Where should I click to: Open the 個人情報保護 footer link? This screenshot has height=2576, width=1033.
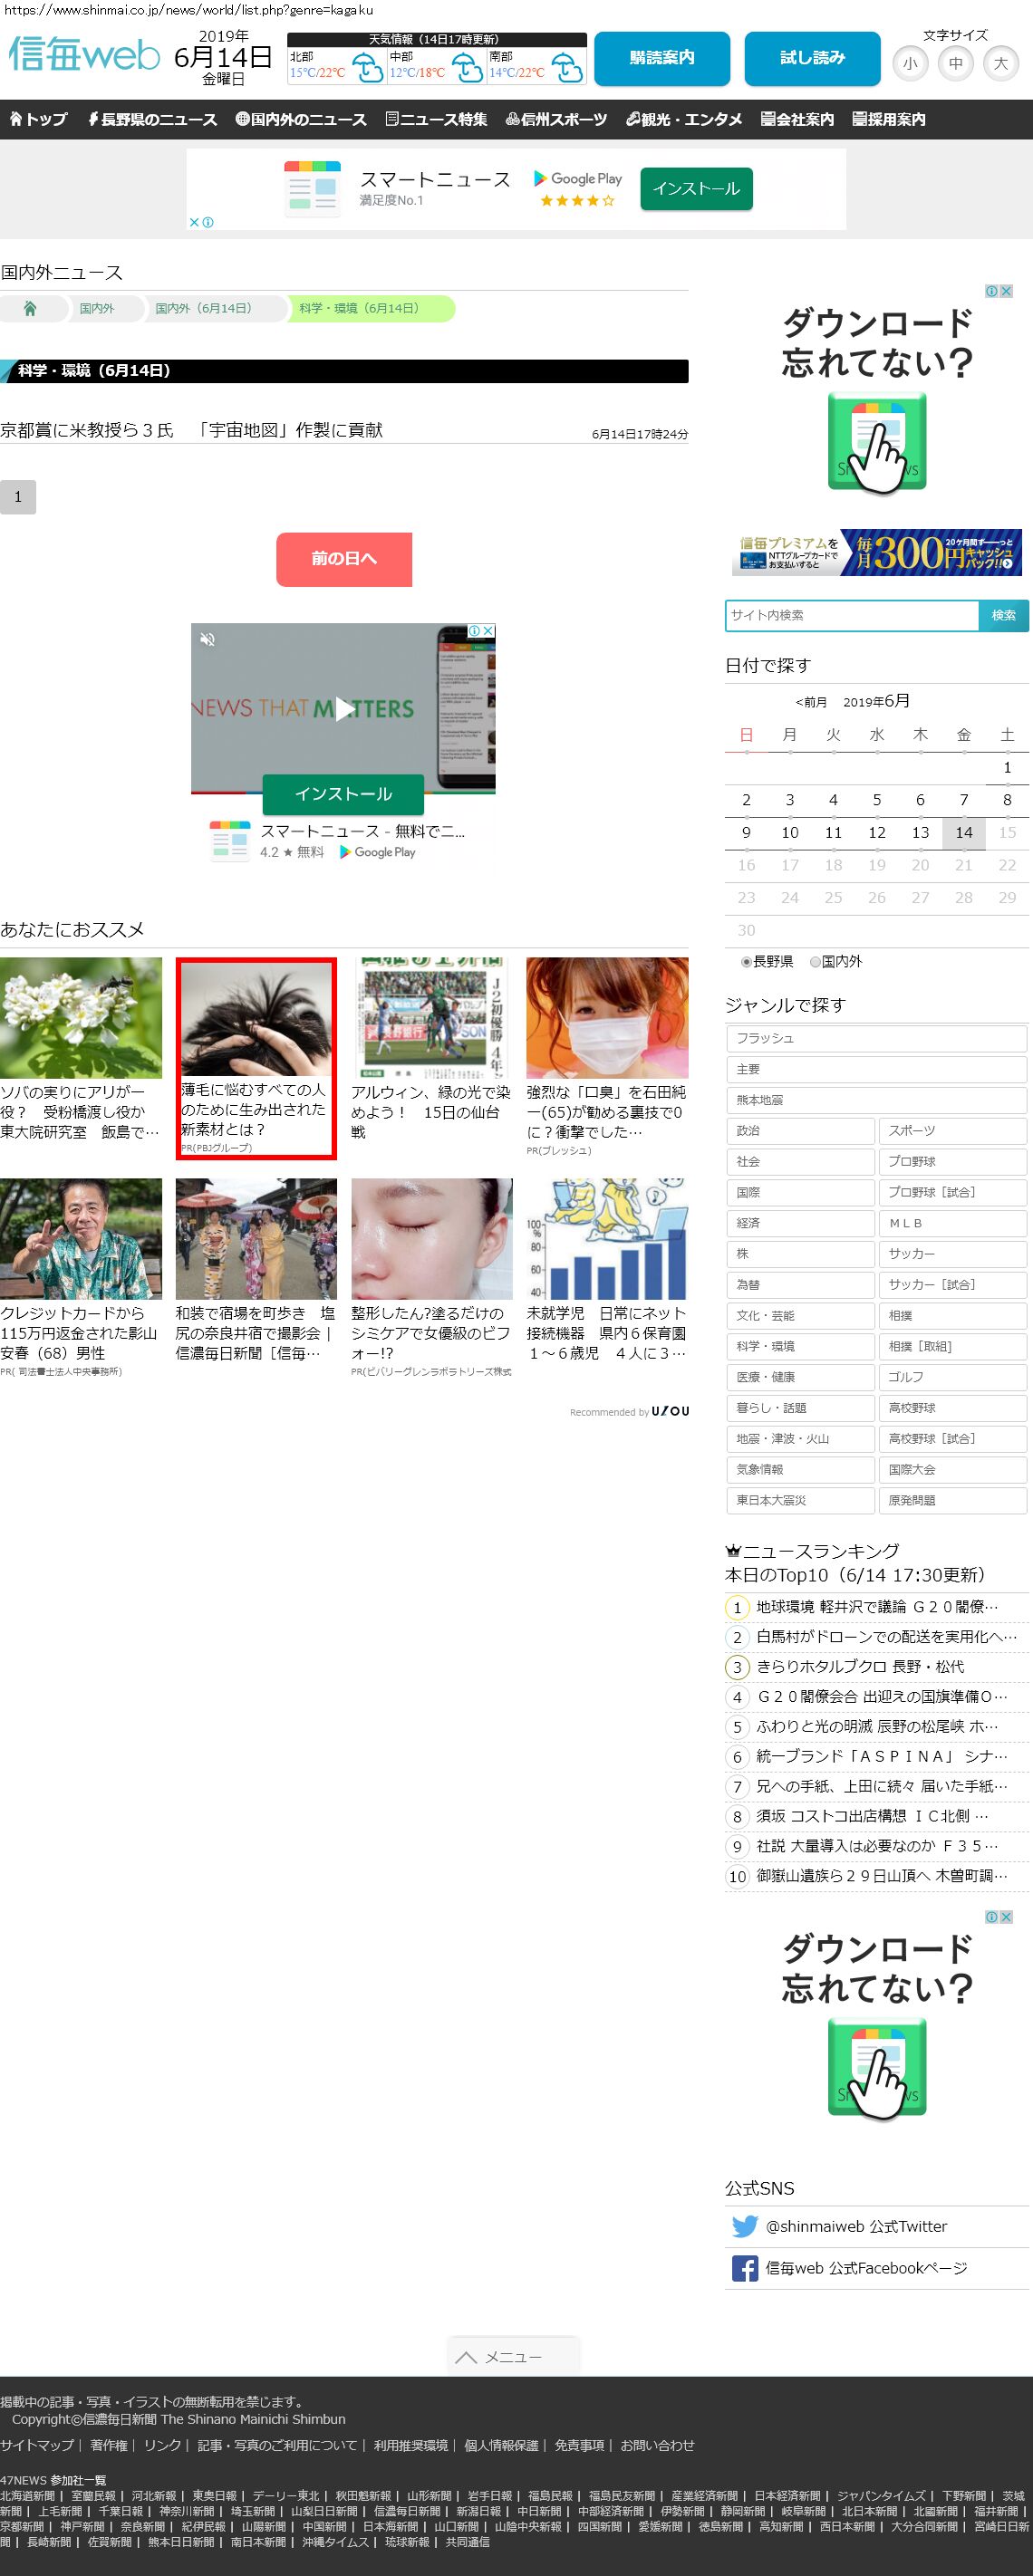501,2445
